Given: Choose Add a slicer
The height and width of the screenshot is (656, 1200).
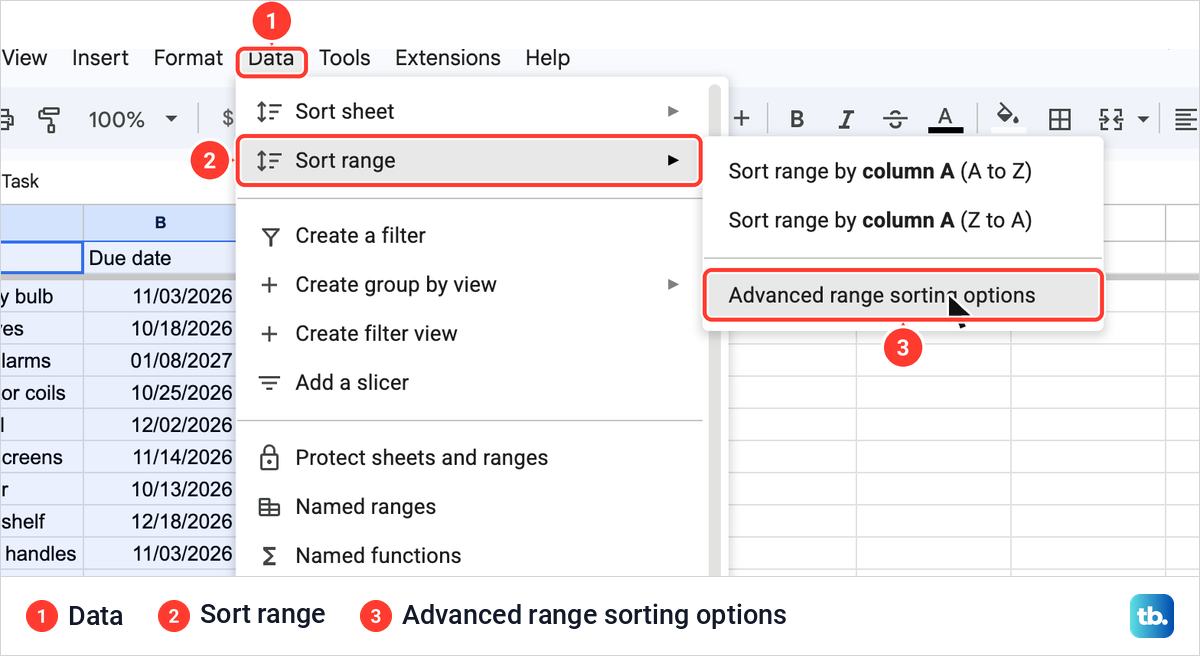Looking at the screenshot, I should pos(468,383).
